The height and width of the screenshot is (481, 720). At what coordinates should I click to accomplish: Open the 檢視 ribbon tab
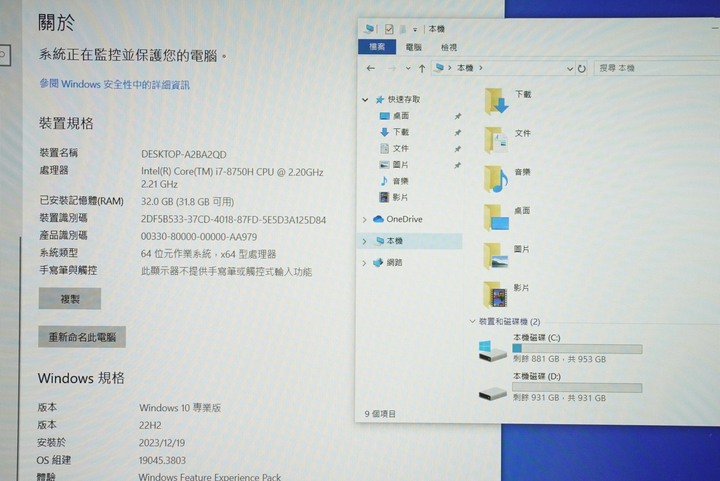(x=449, y=47)
